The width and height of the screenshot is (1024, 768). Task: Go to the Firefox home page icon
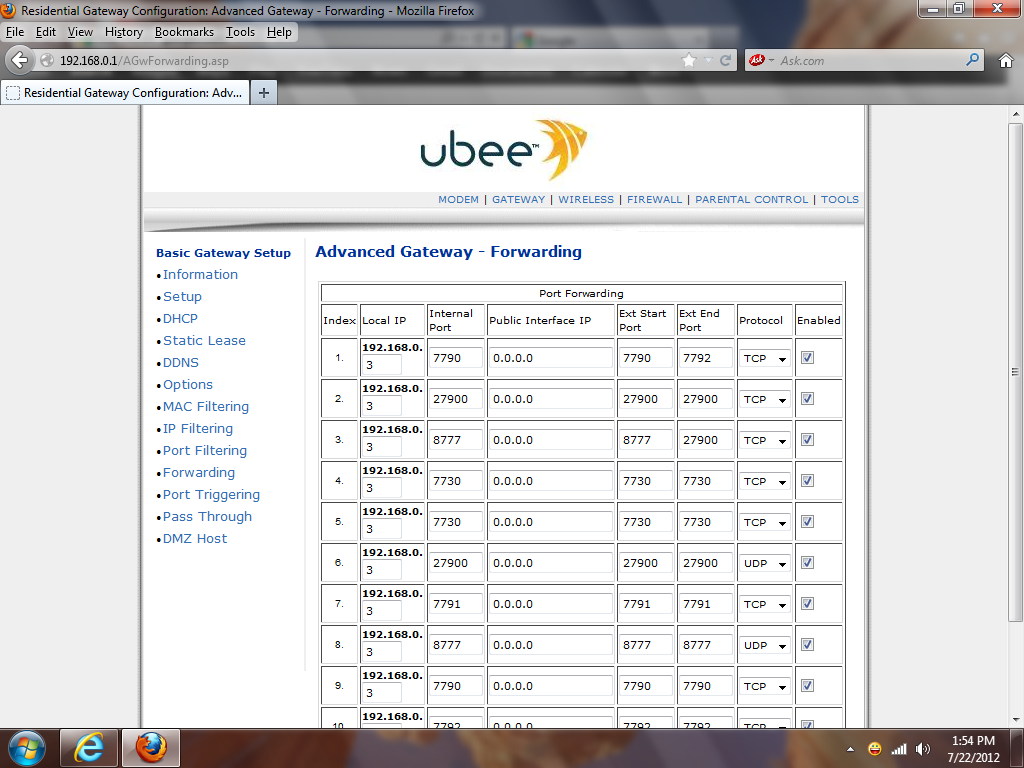click(1006, 60)
